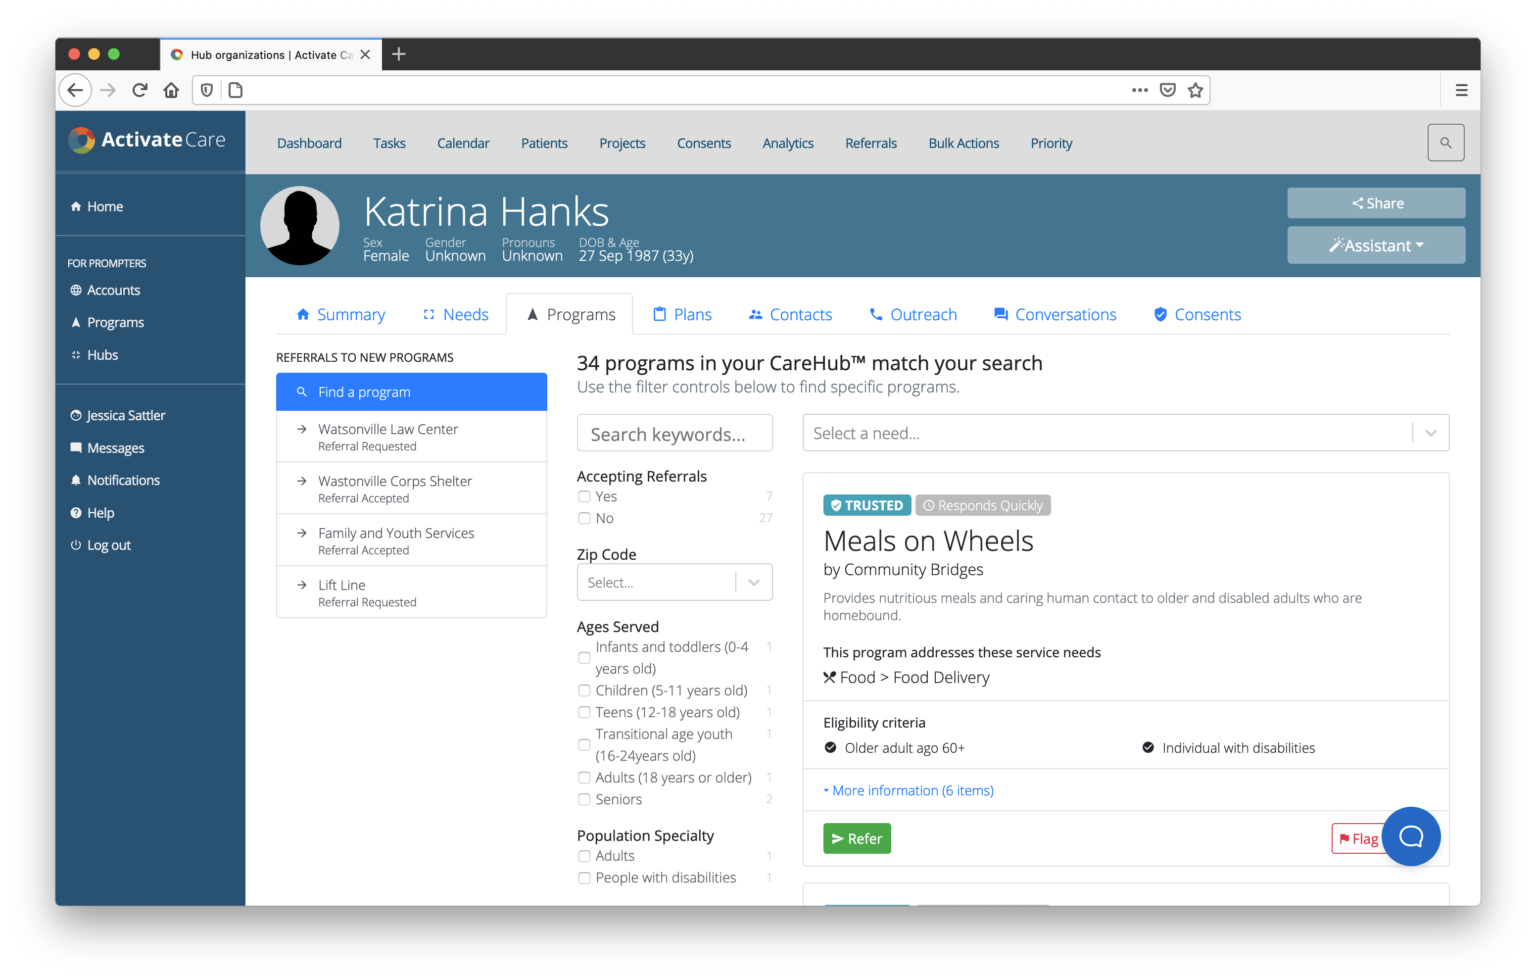1536x979 pixels.
Task: Click the browser back arrow
Action: point(75,90)
